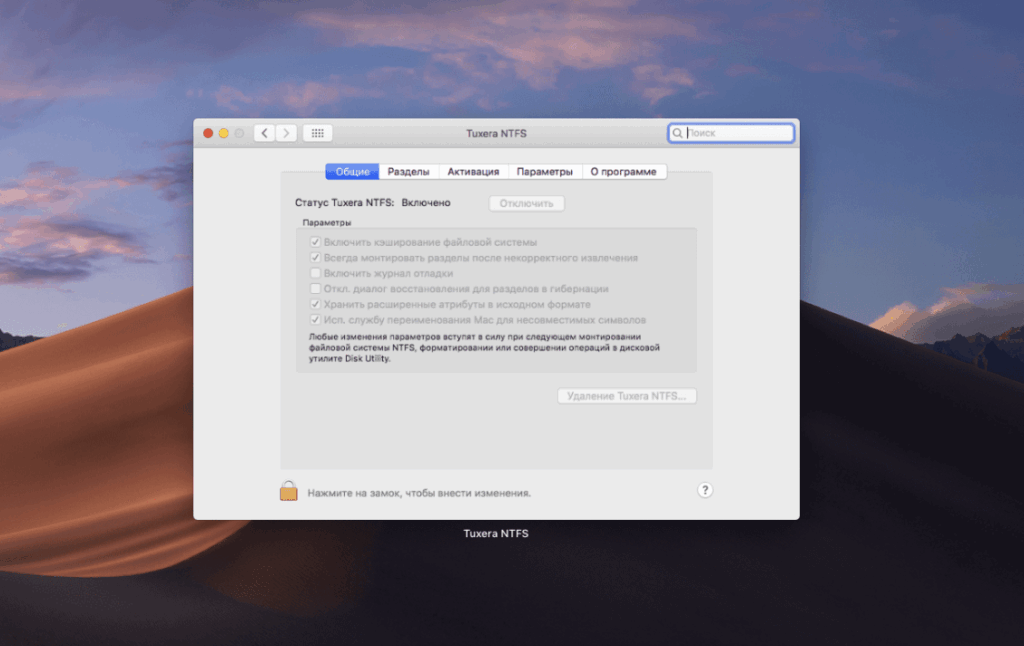The height and width of the screenshot is (646, 1024).
Task: Select the Параметры tab
Action: coord(544,172)
